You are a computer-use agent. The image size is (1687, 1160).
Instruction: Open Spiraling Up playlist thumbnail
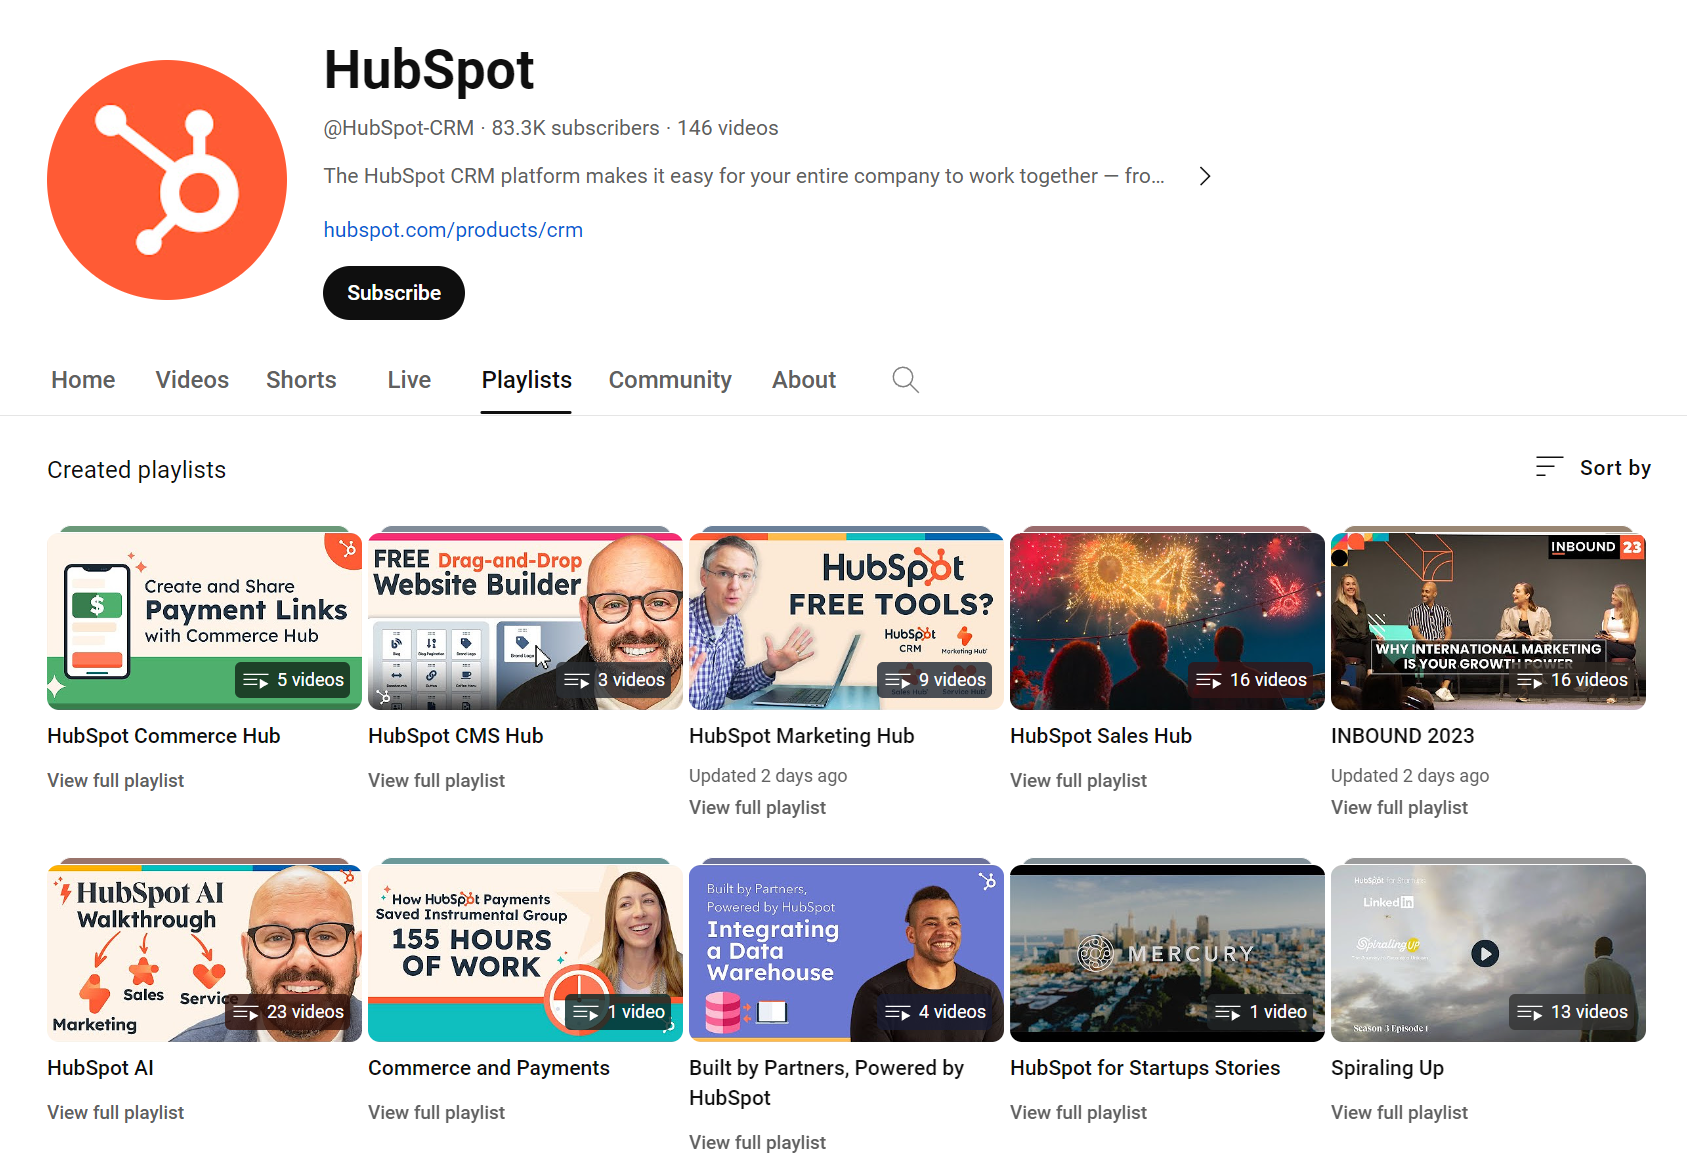(x=1488, y=953)
